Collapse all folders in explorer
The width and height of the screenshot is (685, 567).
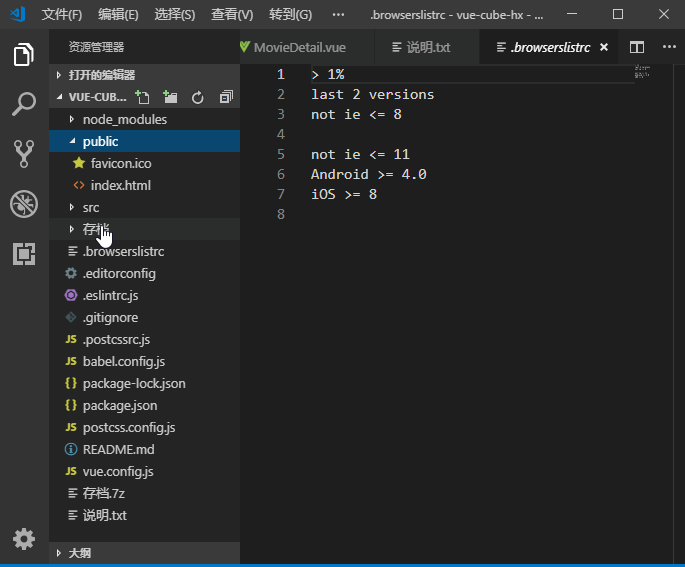coord(226,97)
